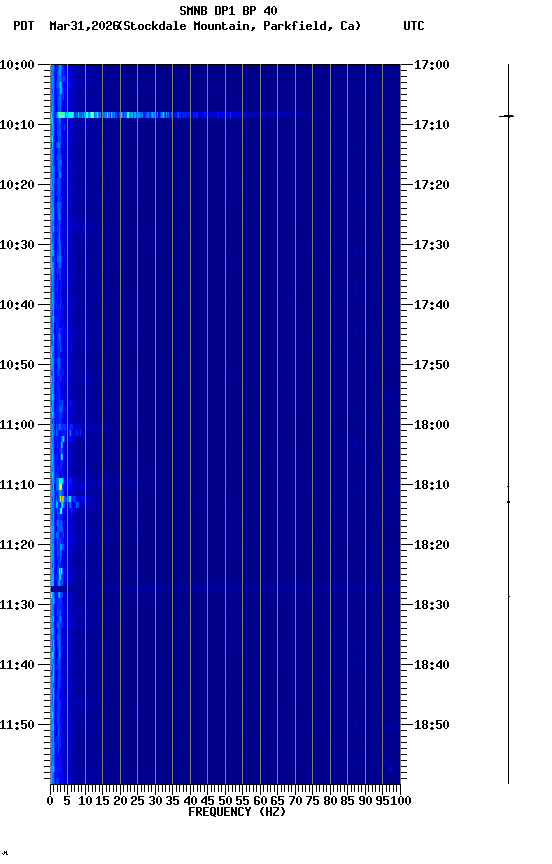This screenshot has width=552, height=864.
Task: Click the 17:50 UTC time label
Action: [432, 365]
